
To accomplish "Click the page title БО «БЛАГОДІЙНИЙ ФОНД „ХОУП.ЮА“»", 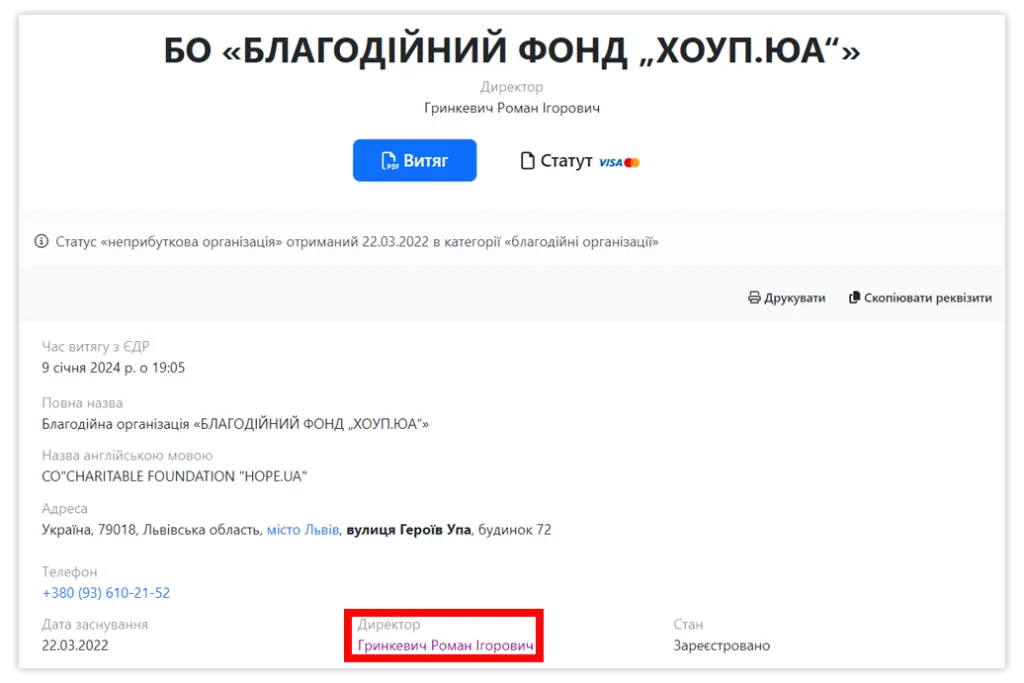I will (x=511, y=51).
